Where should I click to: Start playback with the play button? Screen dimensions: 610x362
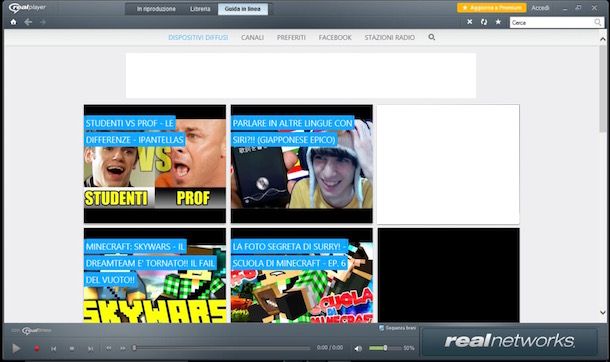point(16,348)
